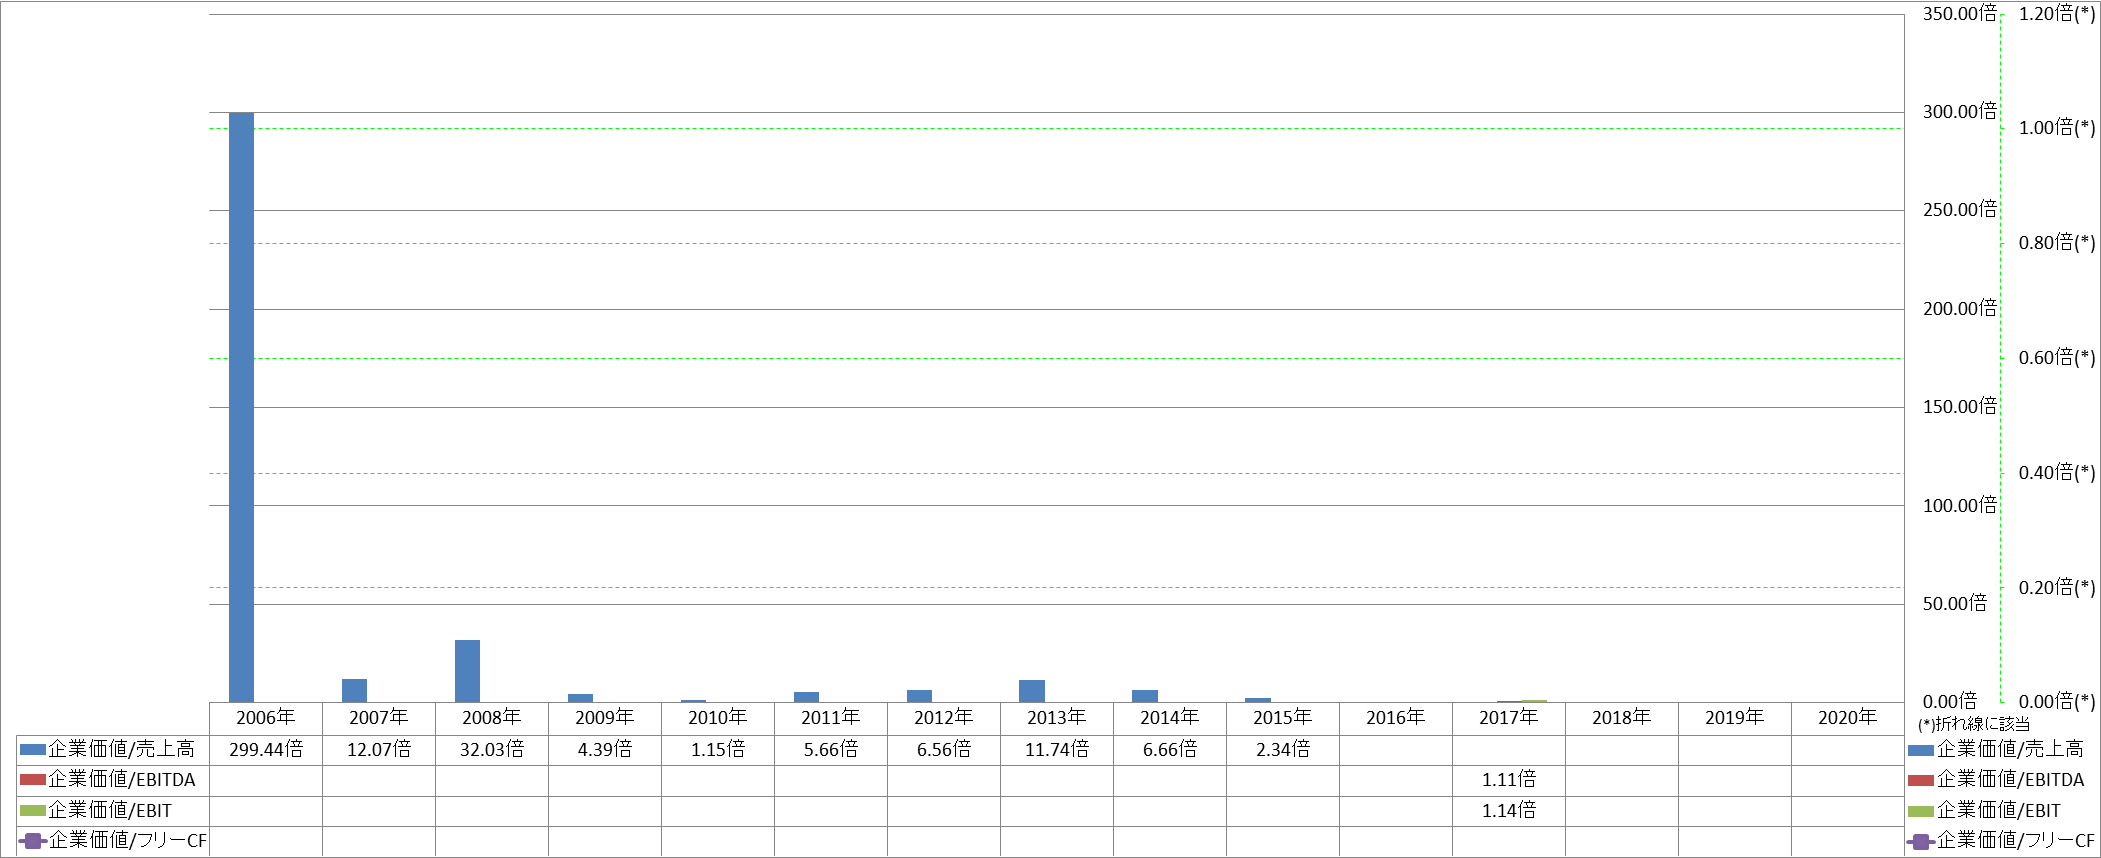Click the 2006年 column header
This screenshot has width=2101, height=858.
(266, 718)
